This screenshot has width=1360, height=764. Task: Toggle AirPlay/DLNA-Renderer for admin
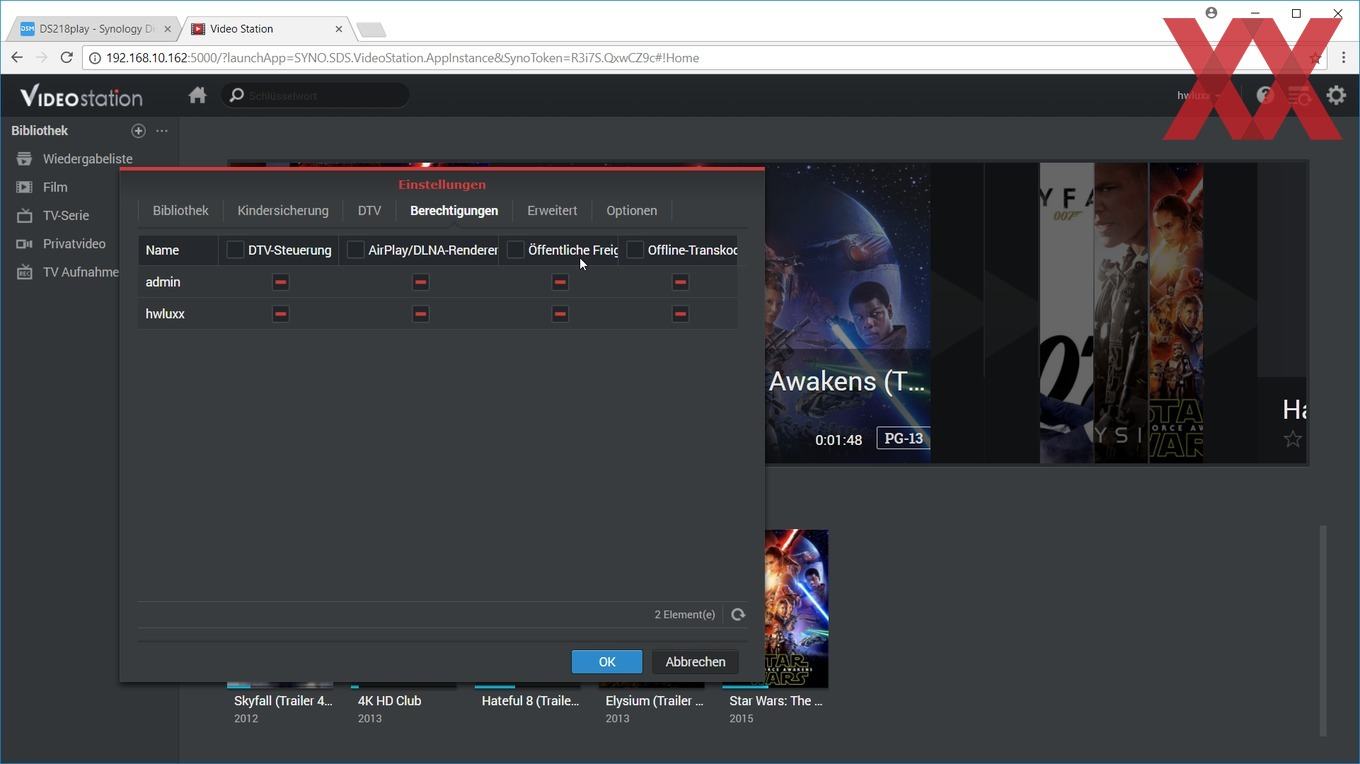(x=420, y=282)
